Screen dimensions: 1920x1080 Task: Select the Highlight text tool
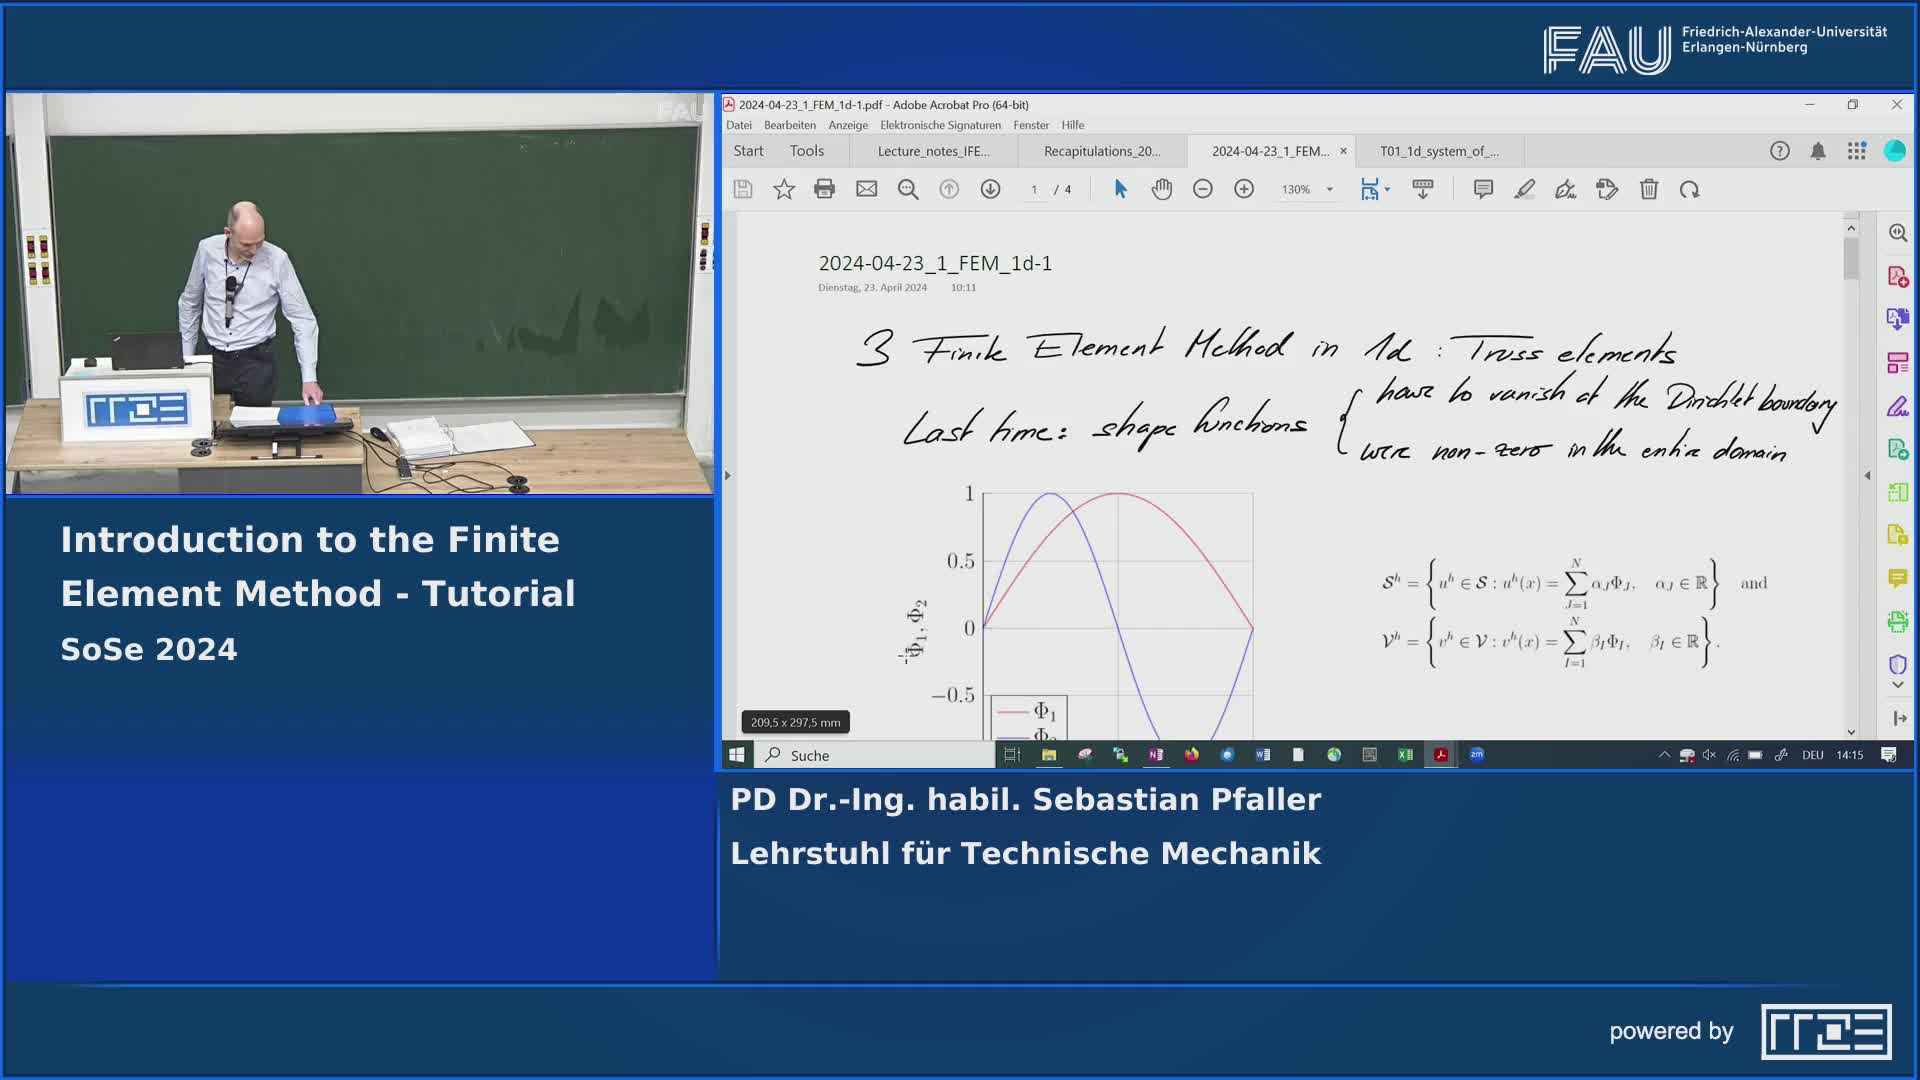1524,189
